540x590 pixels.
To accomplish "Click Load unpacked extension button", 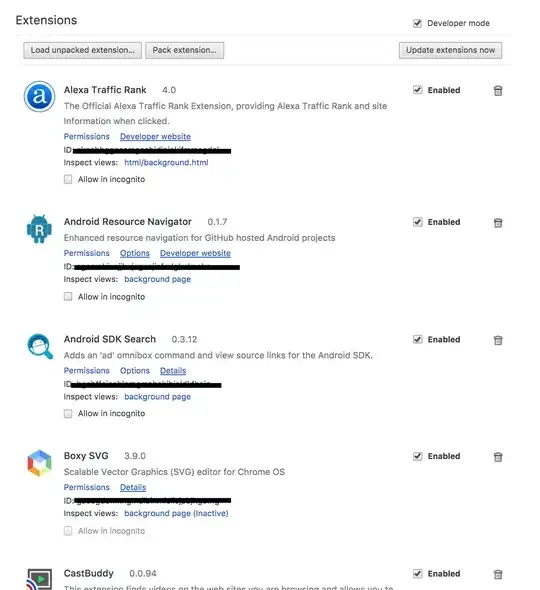I will point(82,50).
